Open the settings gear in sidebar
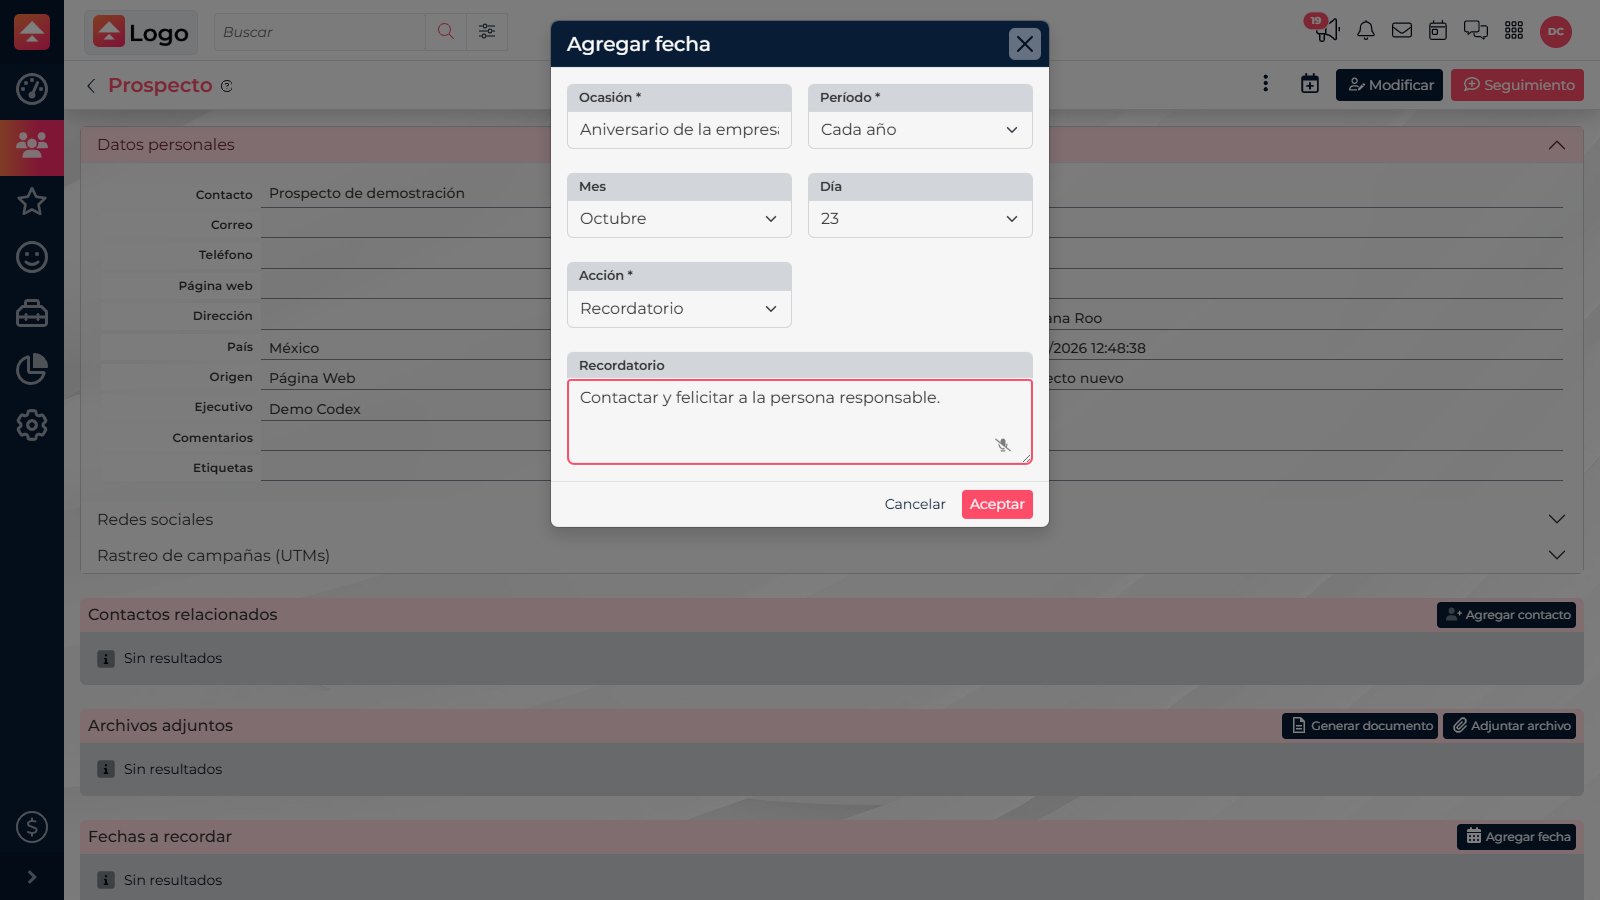The height and width of the screenshot is (900, 1600). tap(32, 425)
